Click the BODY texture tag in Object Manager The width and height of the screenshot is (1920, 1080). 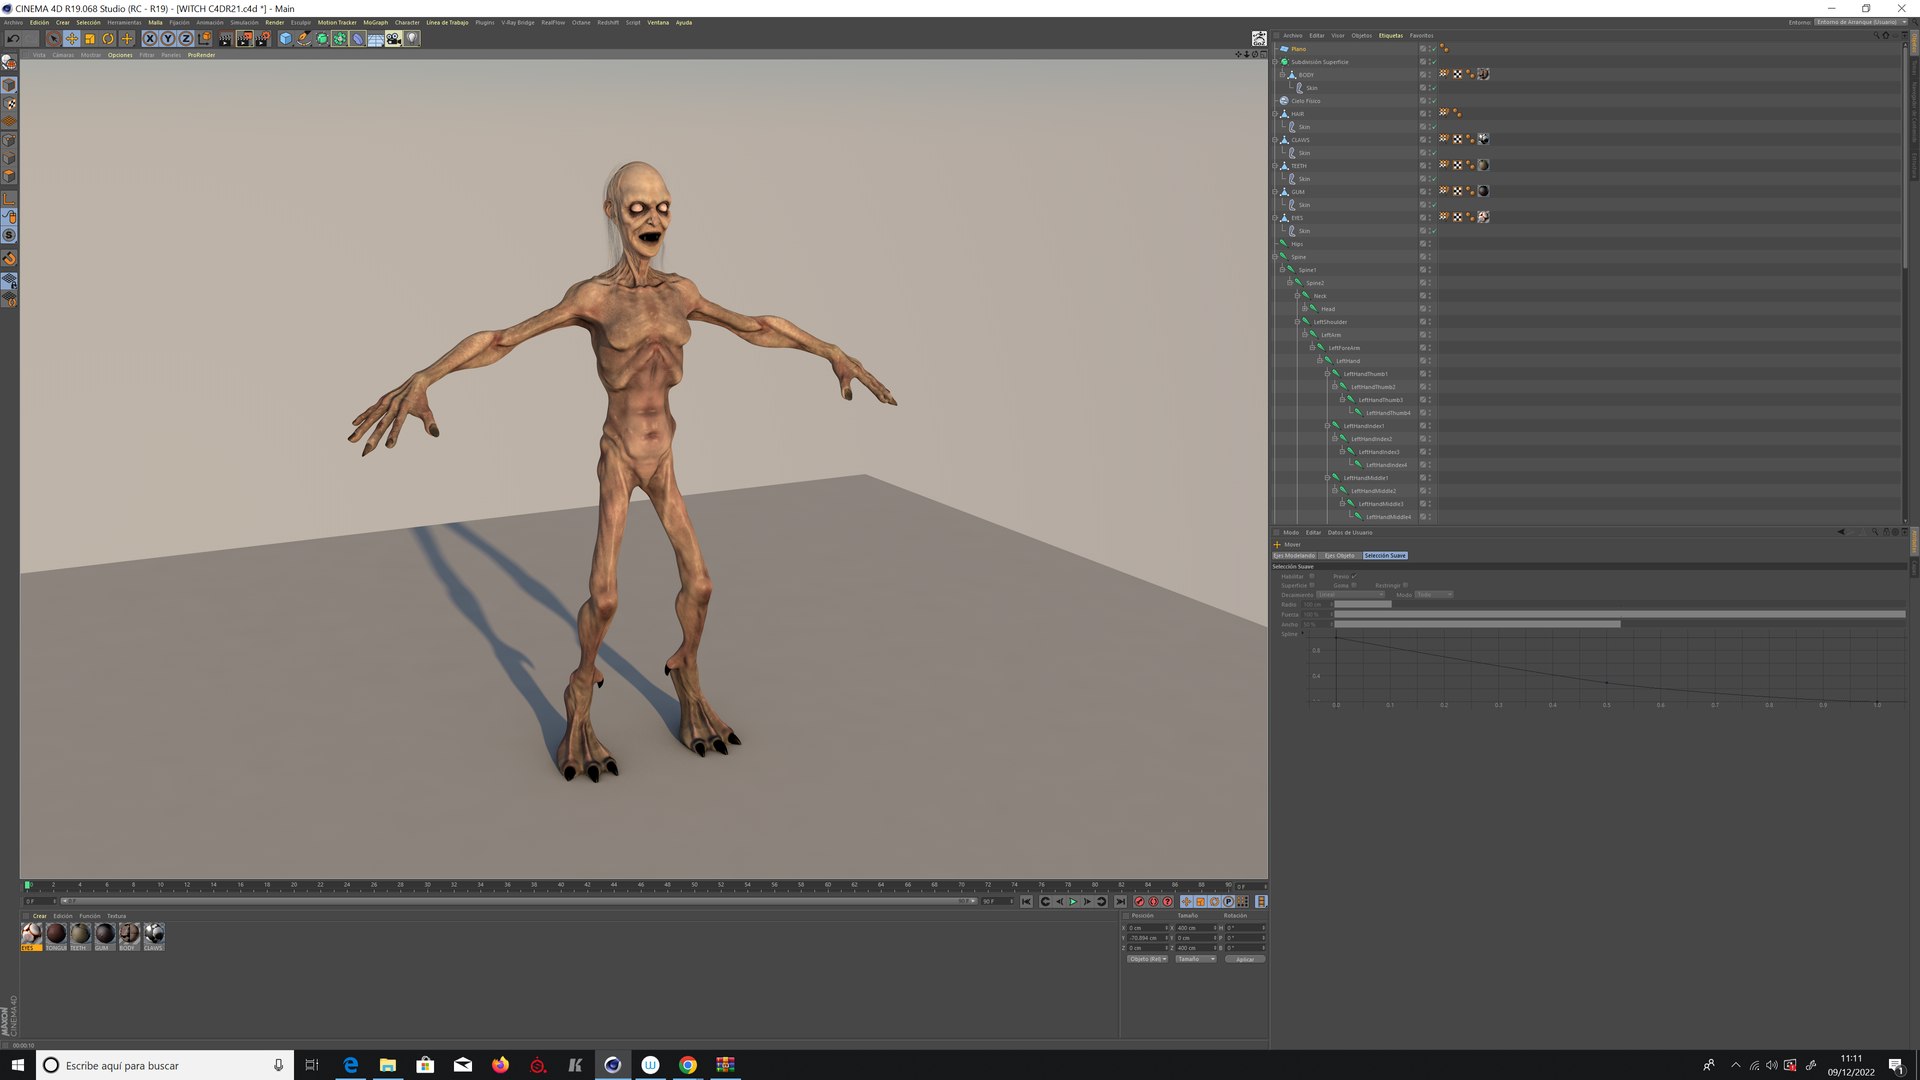(1484, 74)
